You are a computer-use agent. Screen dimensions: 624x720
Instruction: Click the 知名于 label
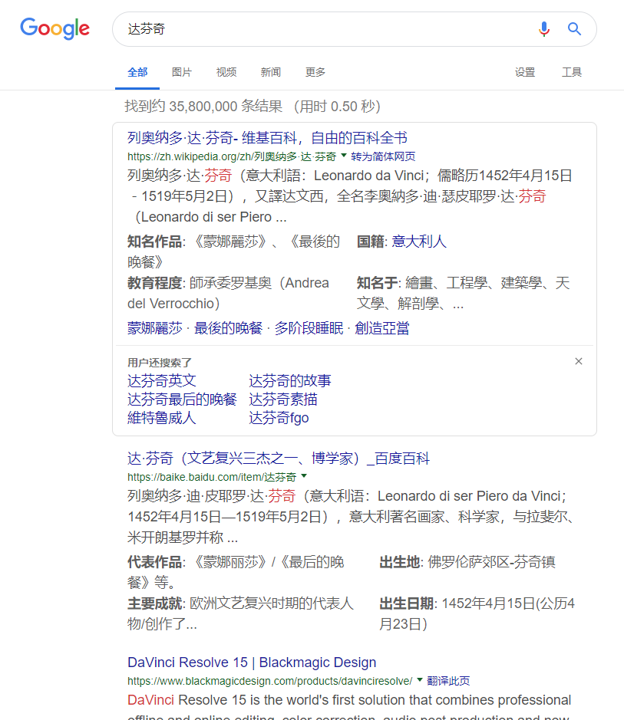click(x=377, y=283)
